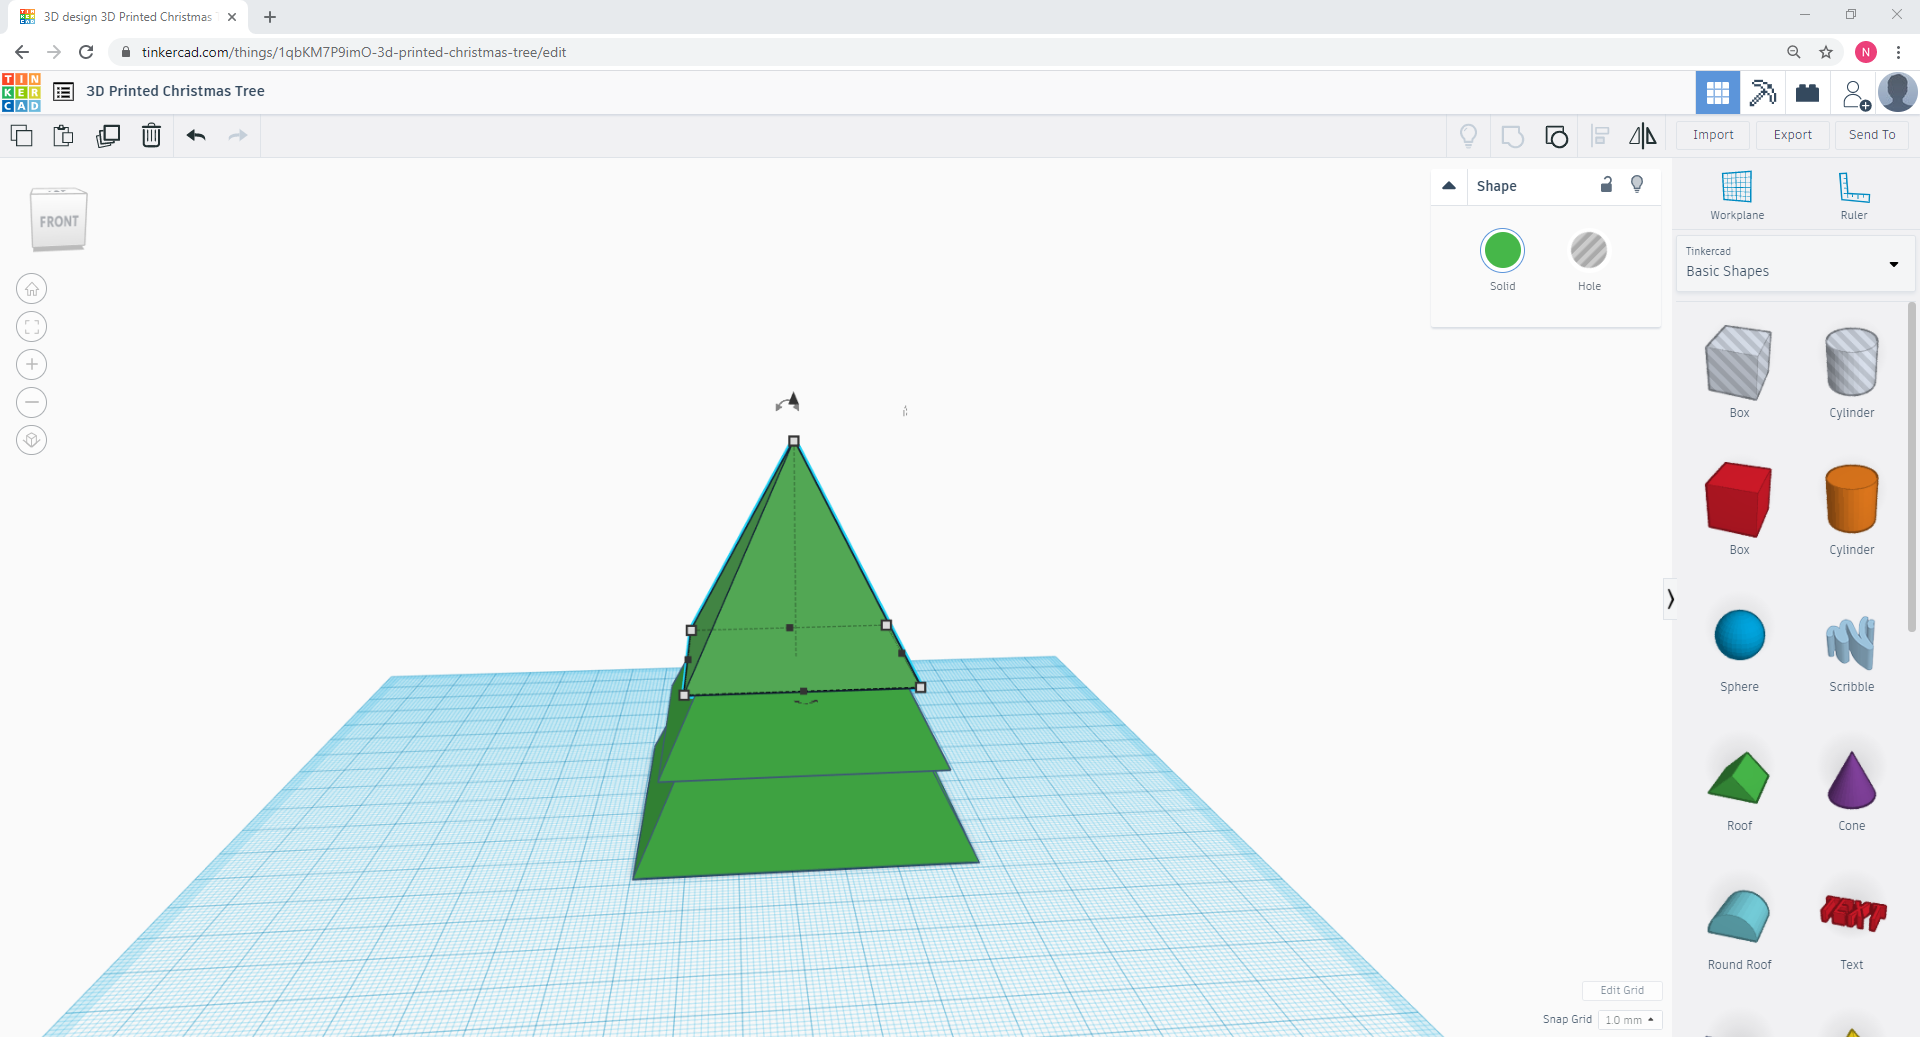The image size is (1920, 1037).
Task: Toggle the shape lock icon
Action: (1606, 184)
